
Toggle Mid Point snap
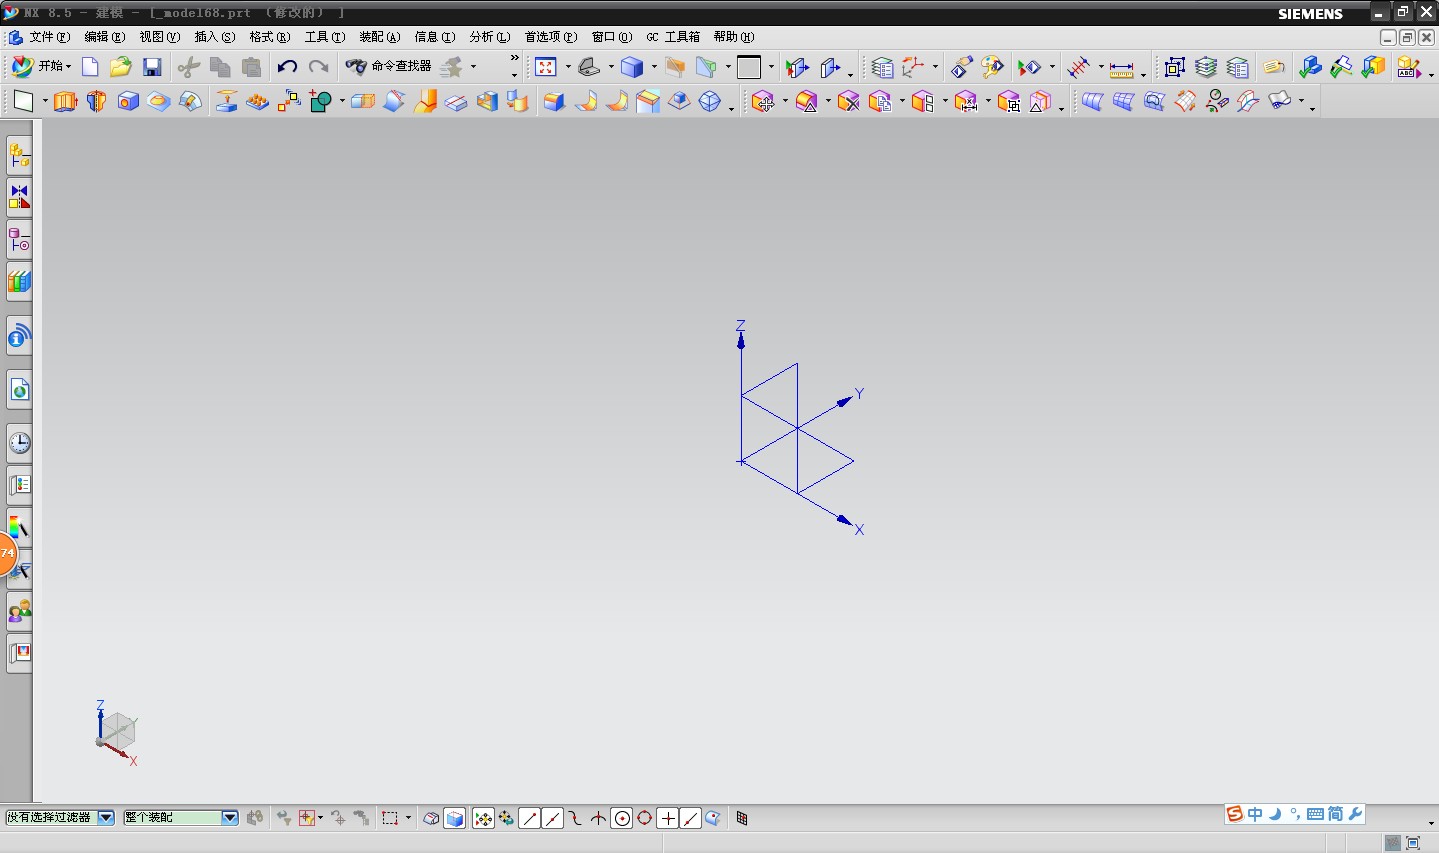[x=553, y=818]
